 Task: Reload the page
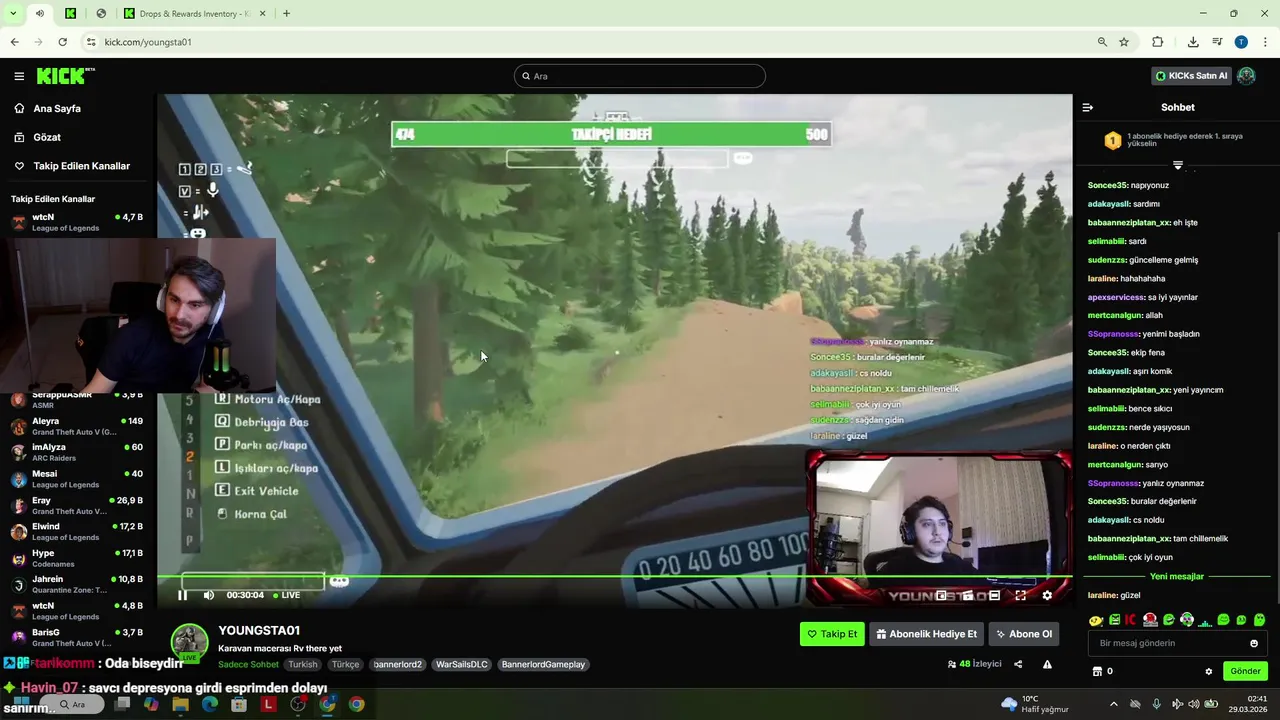click(x=62, y=42)
